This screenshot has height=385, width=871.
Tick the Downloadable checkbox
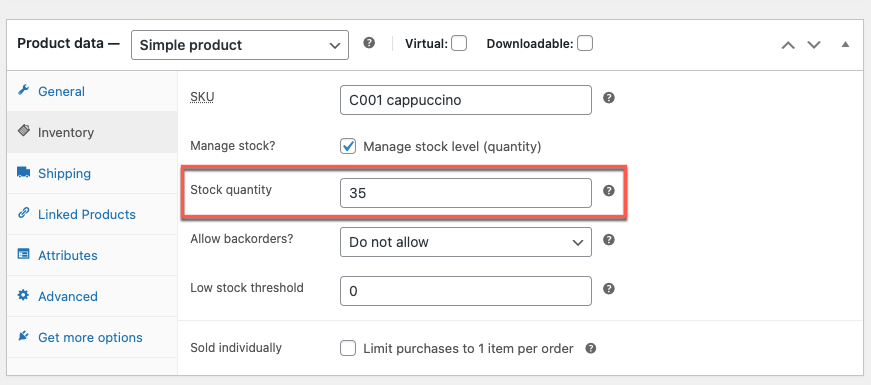point(585,43)
